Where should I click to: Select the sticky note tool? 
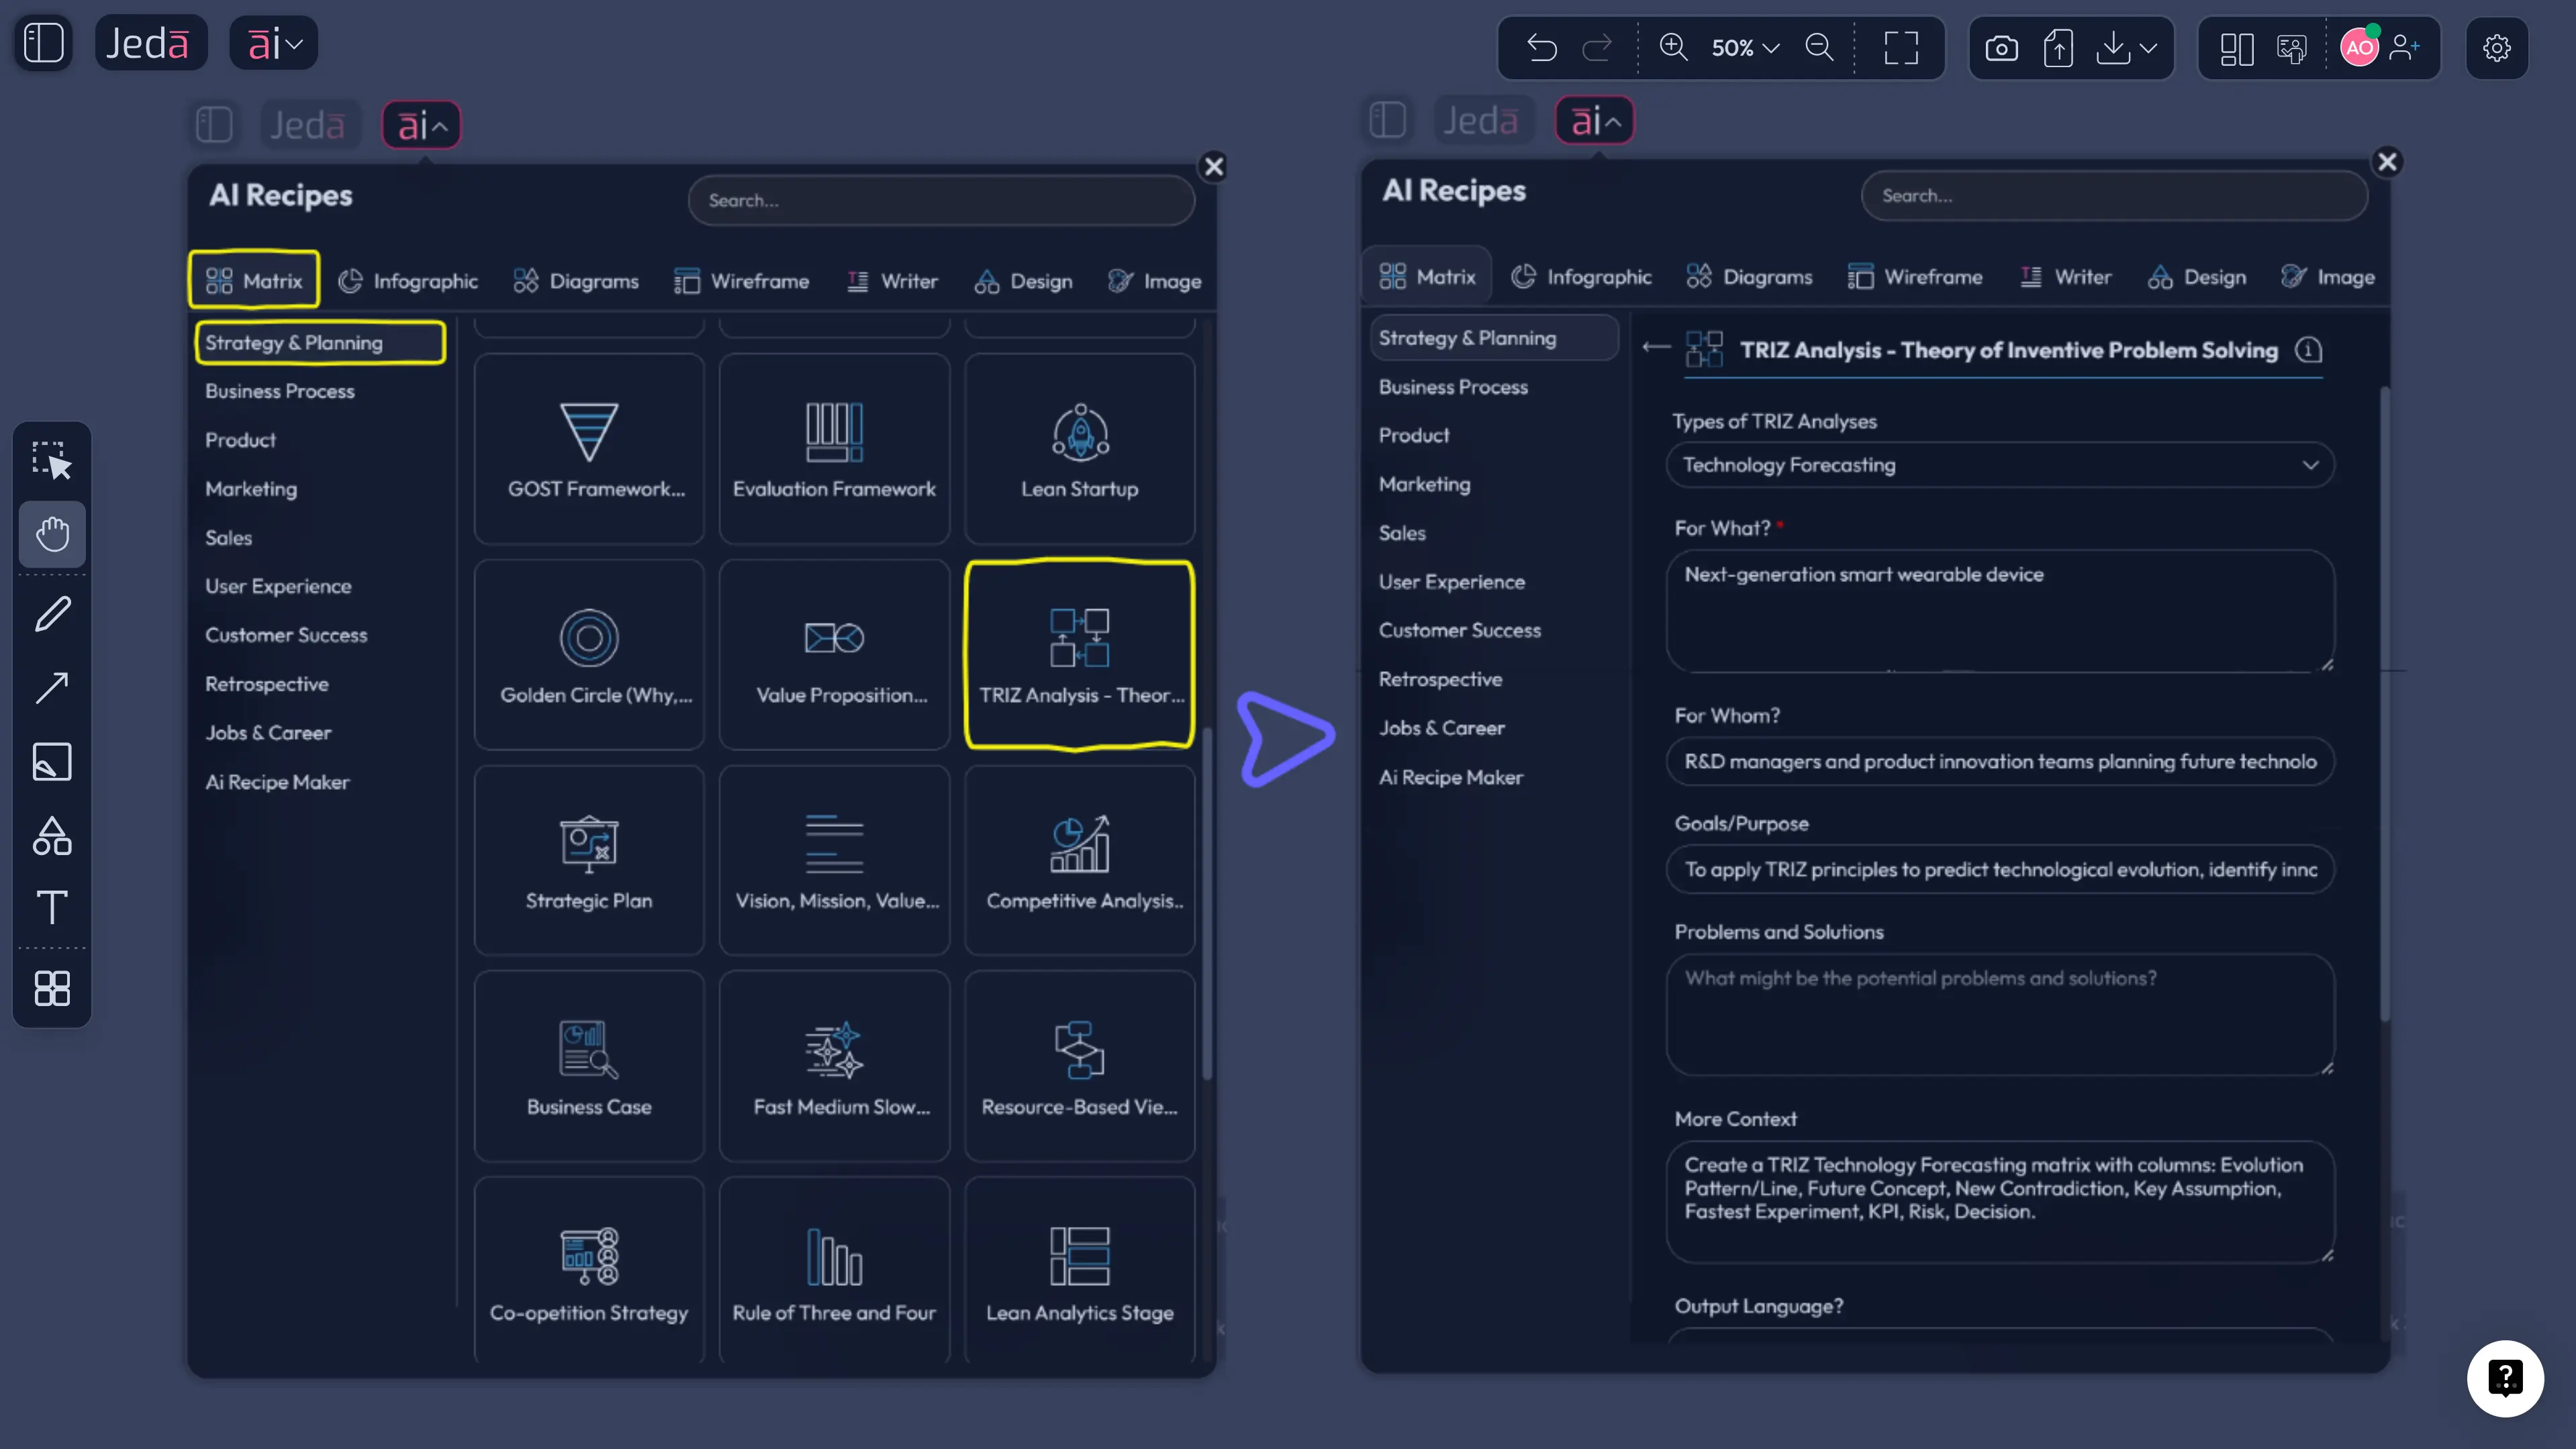point(52,762)
